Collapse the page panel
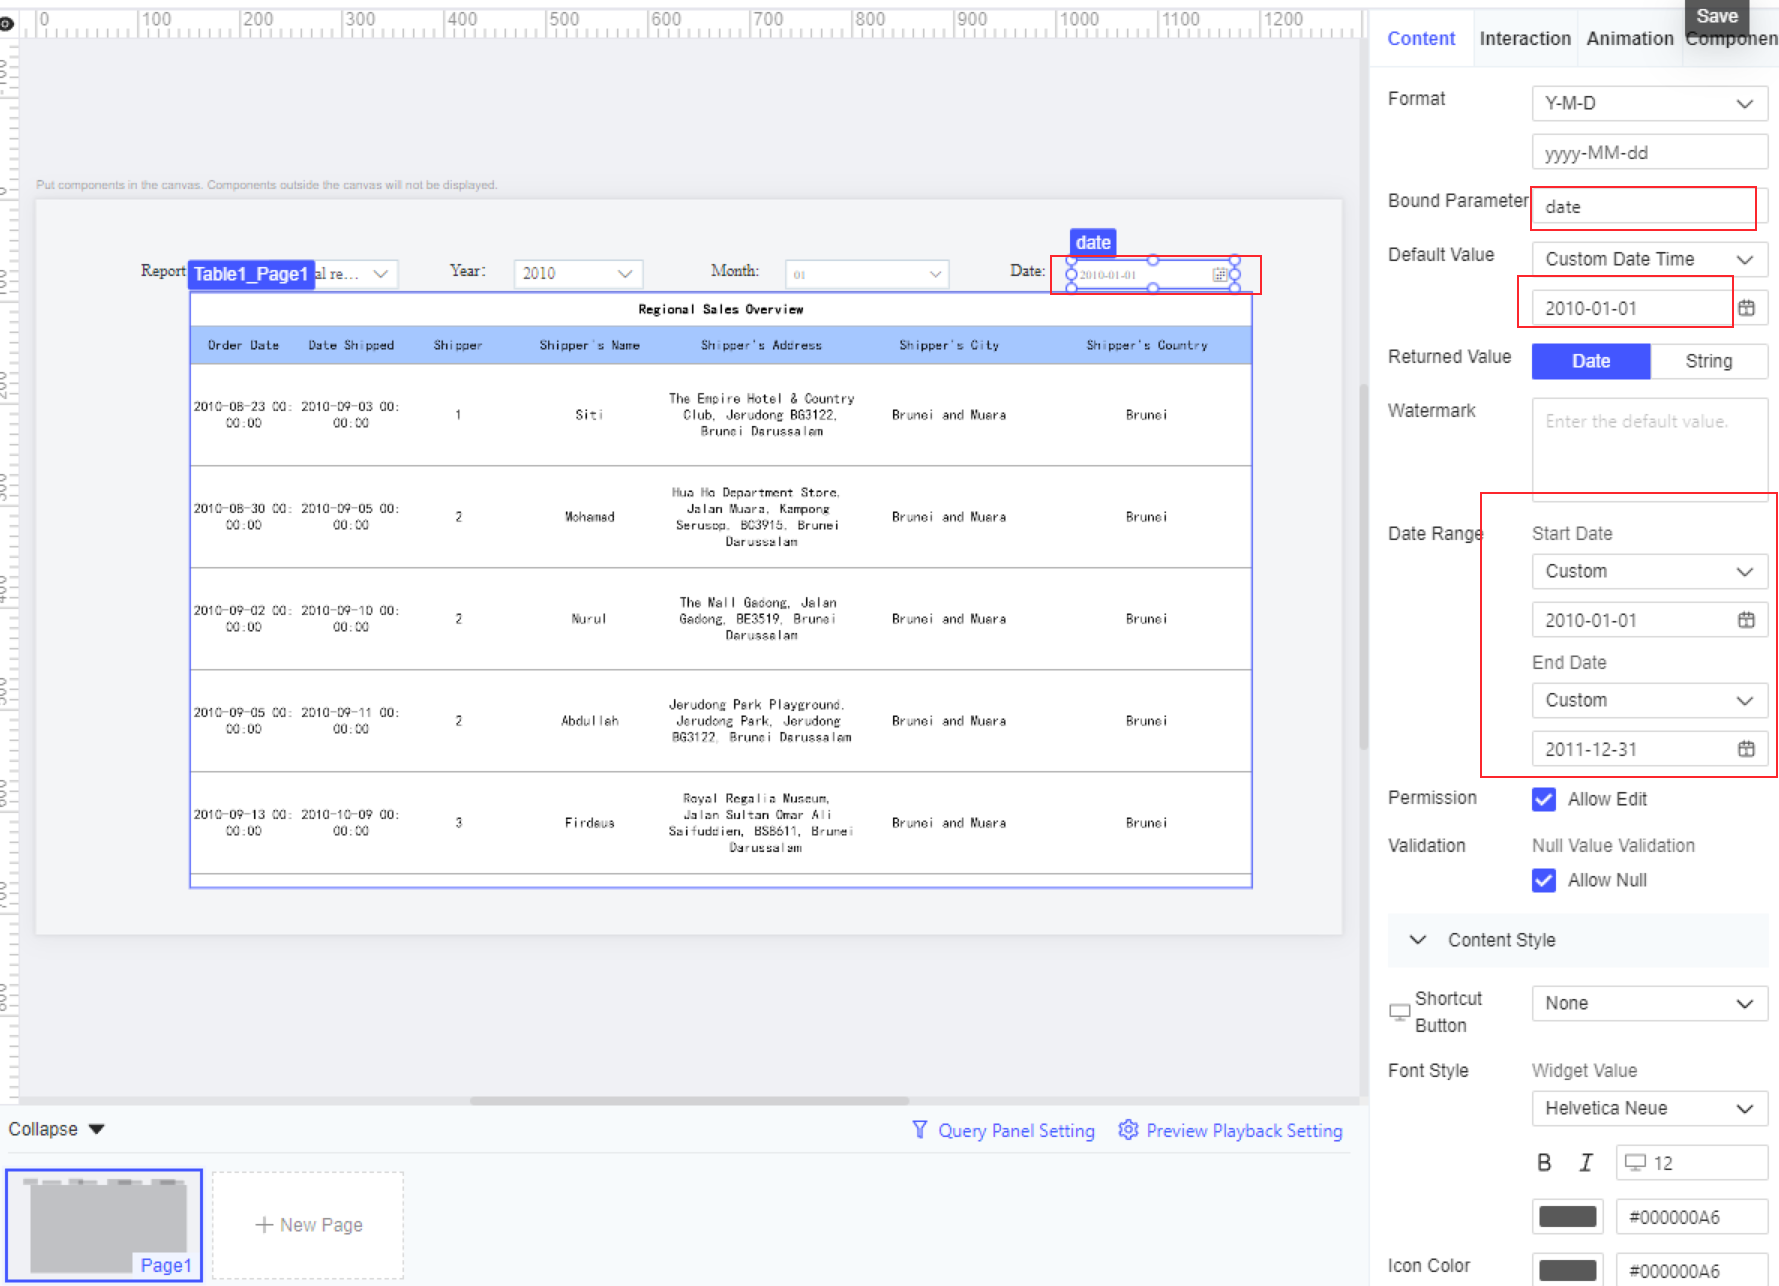The height and width of the screenshot is (1286, 1779). pyautogui.click(x=56, y=1129)
